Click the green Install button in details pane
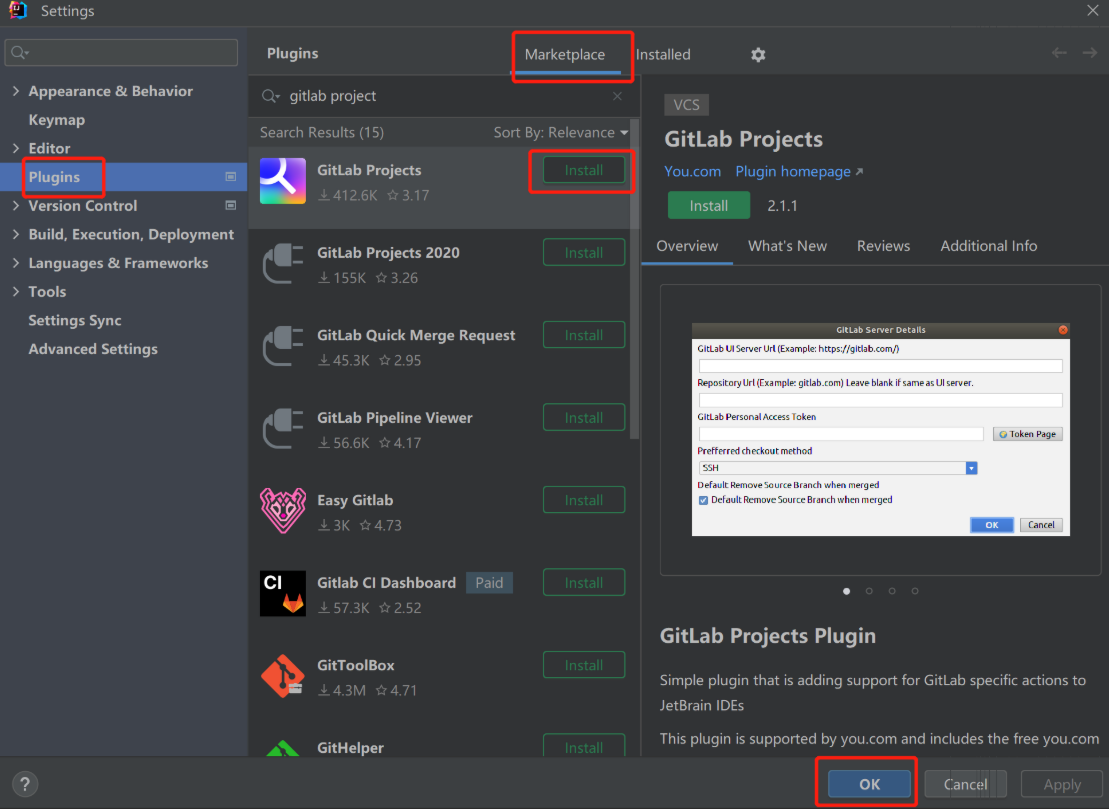 coord(709,206)
